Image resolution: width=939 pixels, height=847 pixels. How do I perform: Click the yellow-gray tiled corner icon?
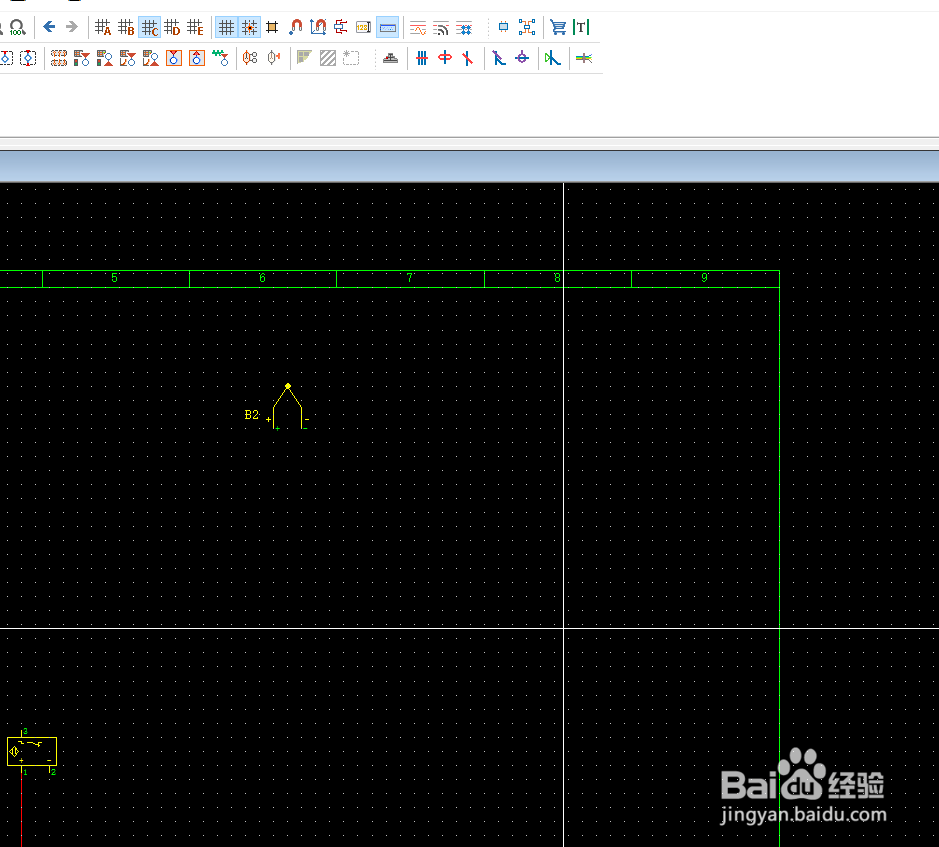(x=304, y=58)
